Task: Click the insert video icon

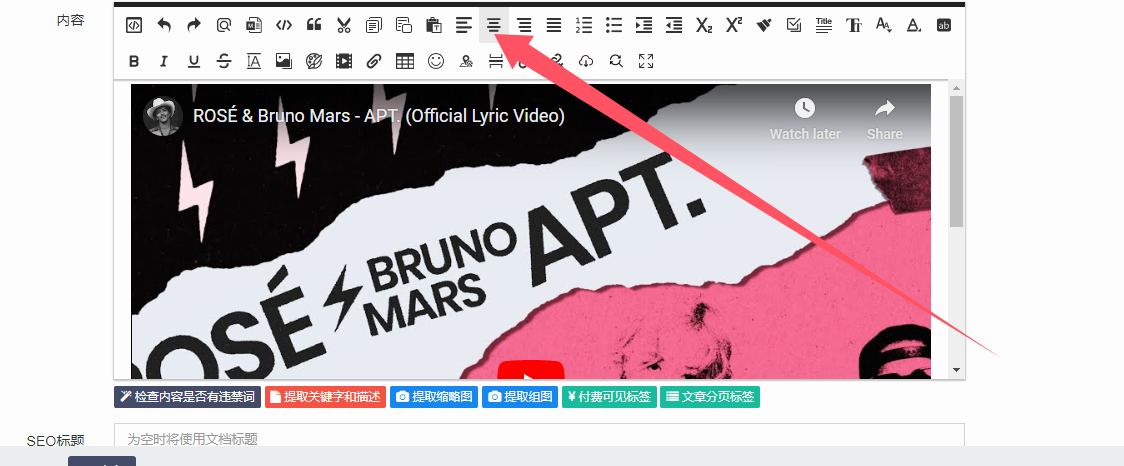Action: (344, 62)
